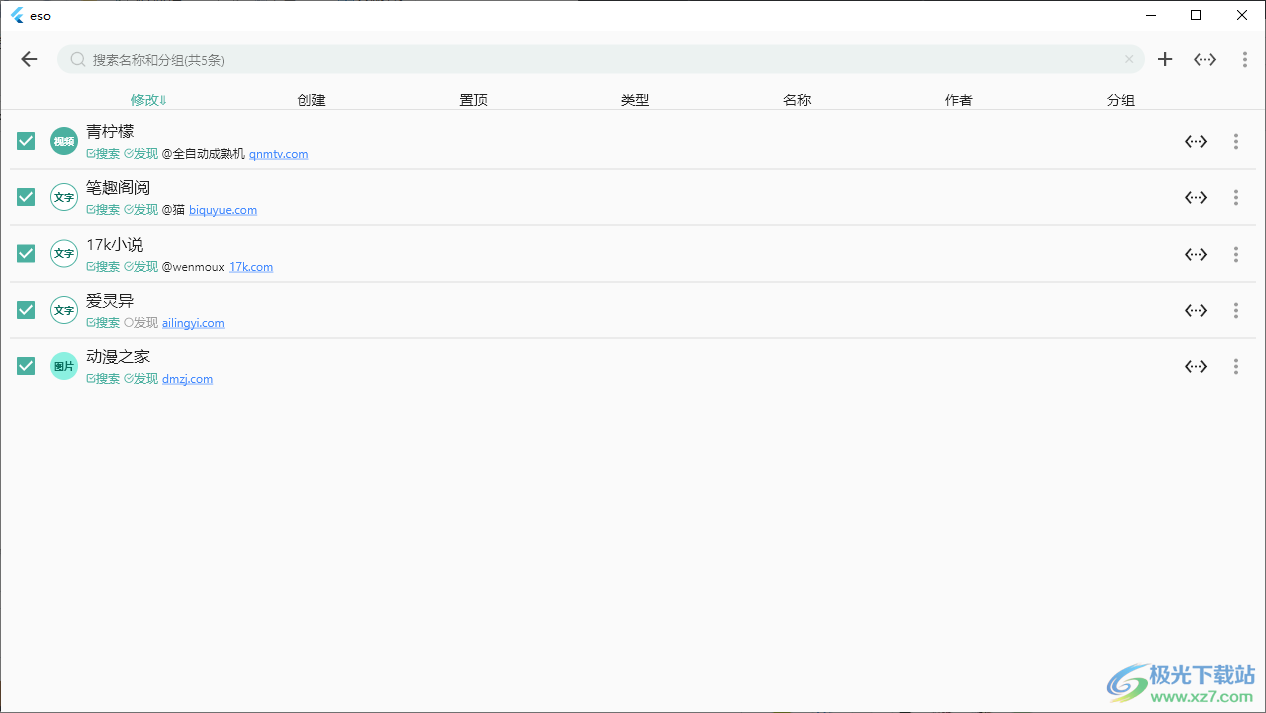Click the 图片 type badge of 动漫之家
1266x713 pixels.
[x=64, y=366]
